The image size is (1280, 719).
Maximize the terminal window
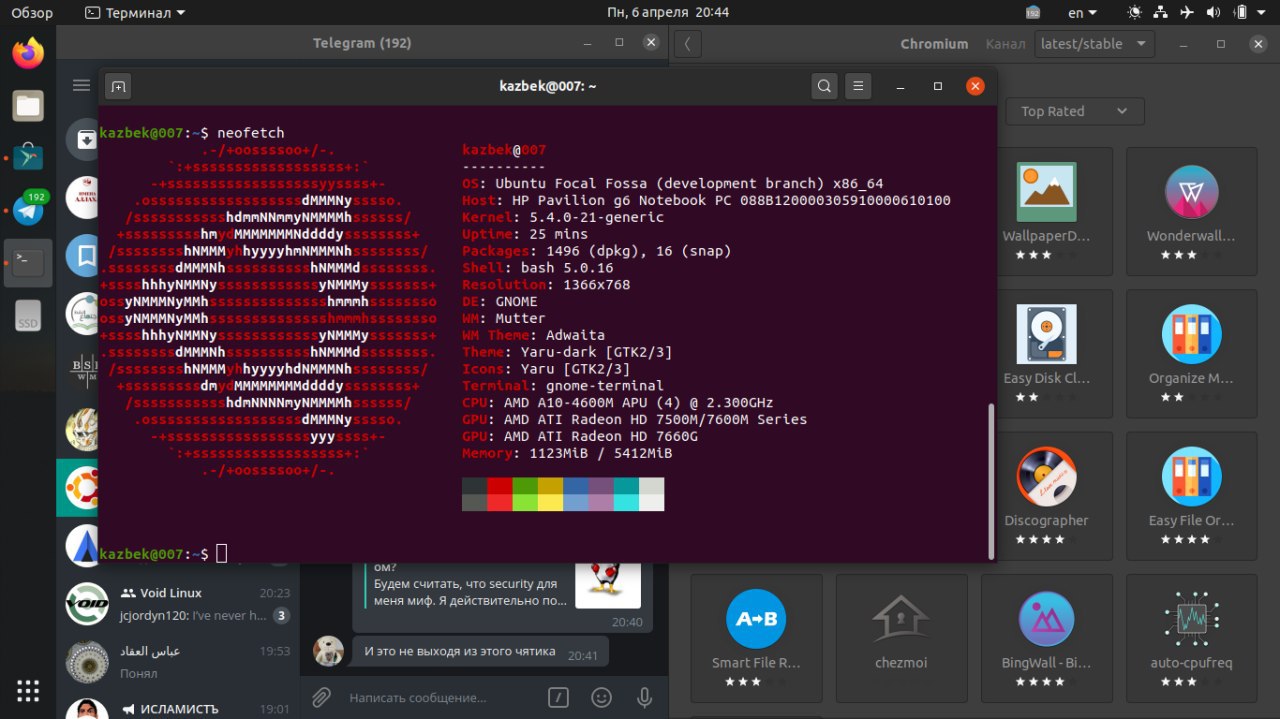(938, 86)
